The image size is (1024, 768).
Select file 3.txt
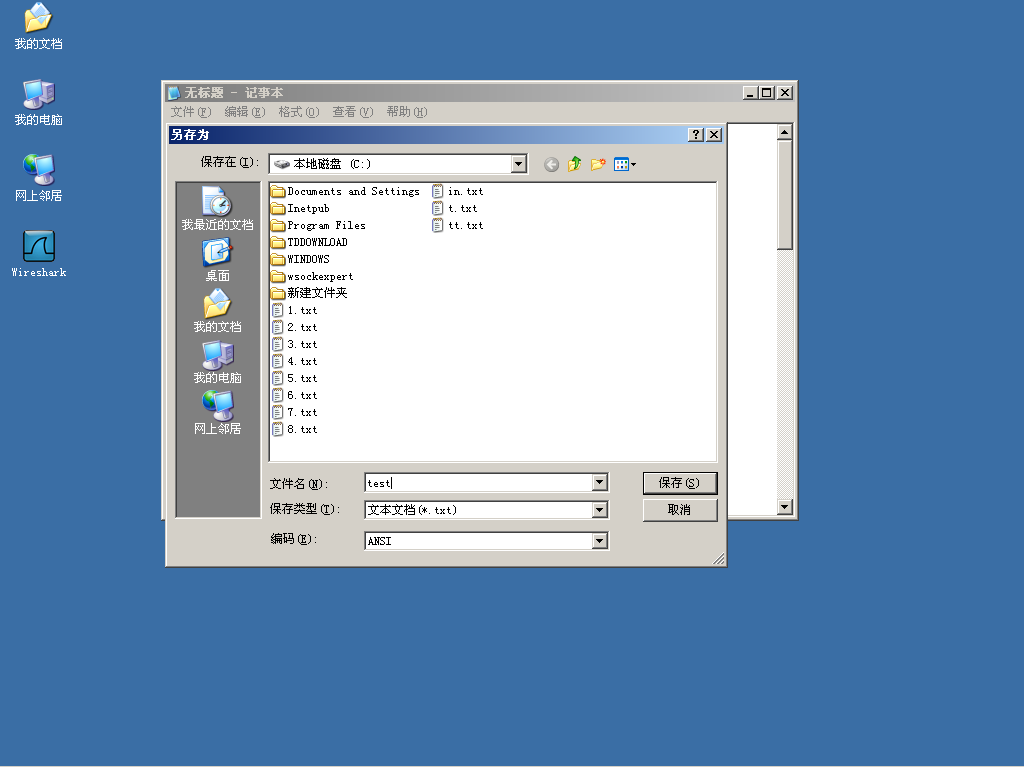tap(295, 344)
